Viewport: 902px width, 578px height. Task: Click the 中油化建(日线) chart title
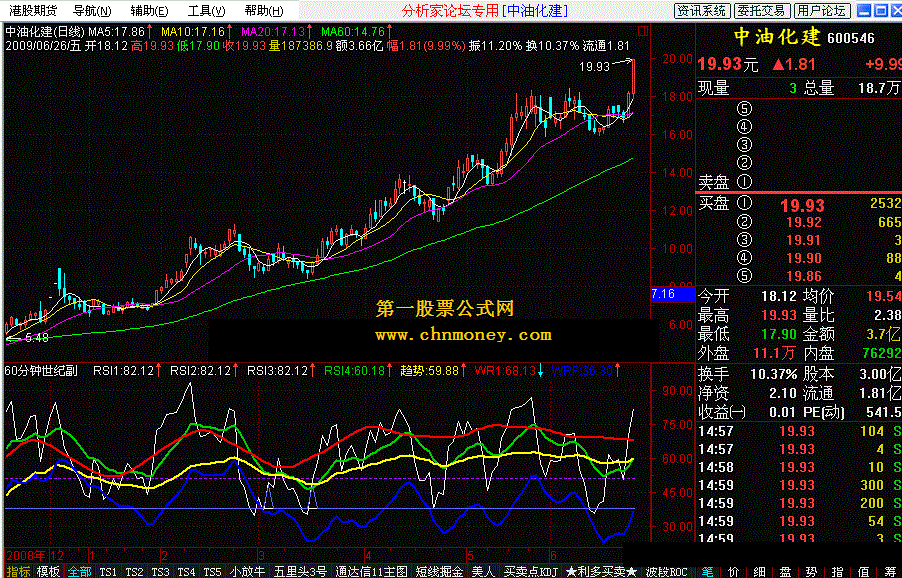click(45, 32)
